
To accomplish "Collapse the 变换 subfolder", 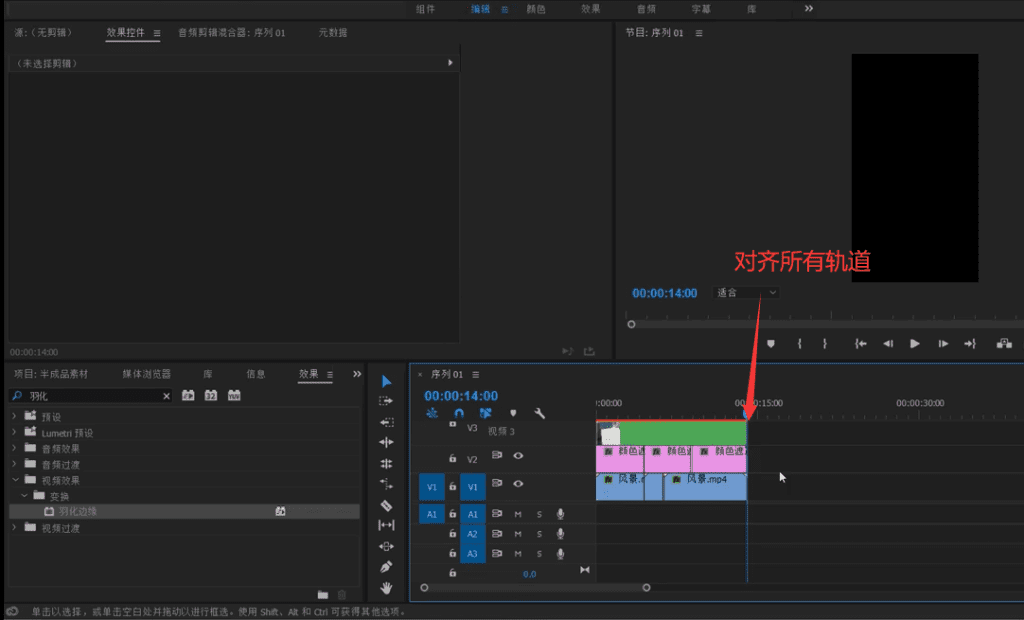I will (x=24, y=496).
